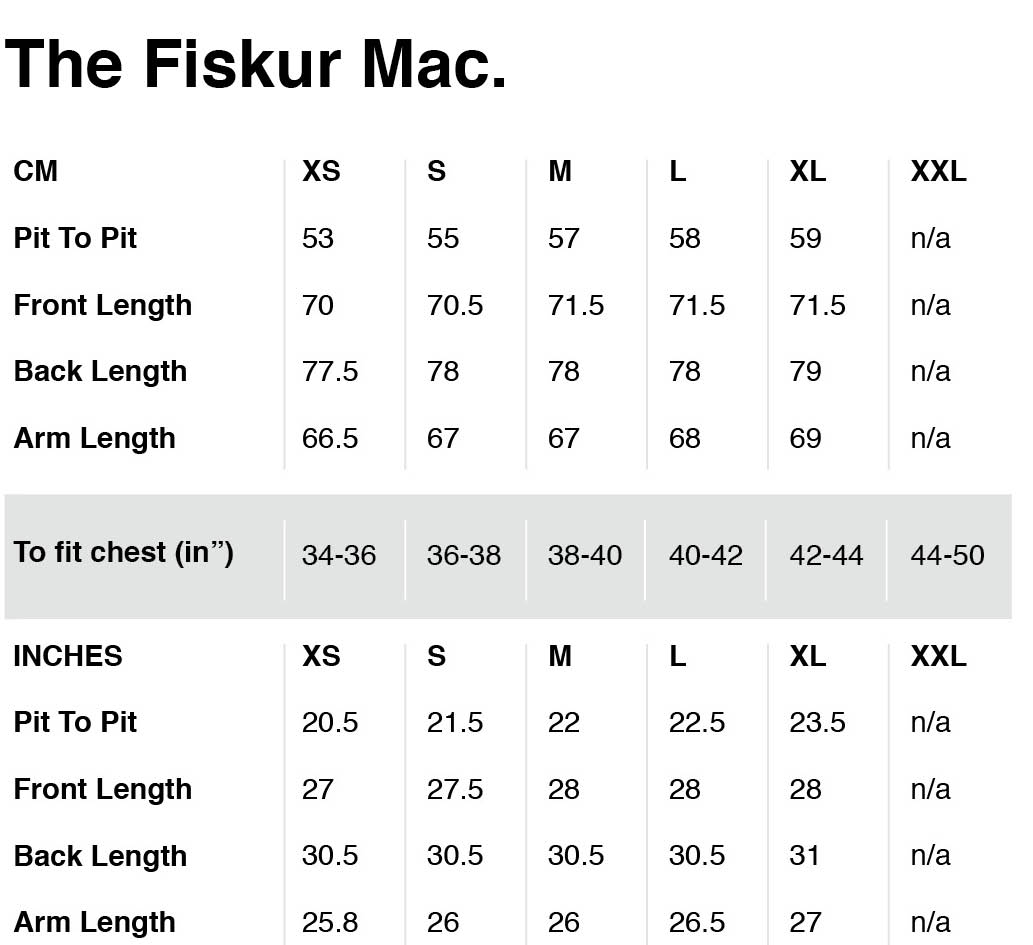The height and width of the screenshot is (945, 1033).
Task: Click the 25.8 Arm Length inches value
Action: (329, 923)
